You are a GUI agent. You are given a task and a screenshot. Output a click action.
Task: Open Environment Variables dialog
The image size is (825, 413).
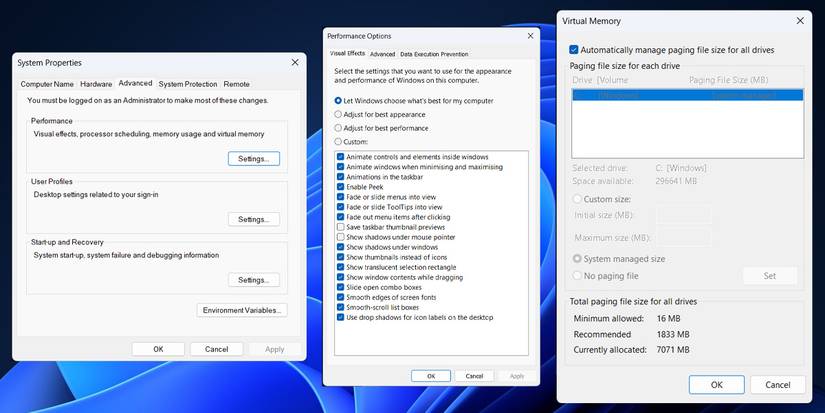pos(242,310)
